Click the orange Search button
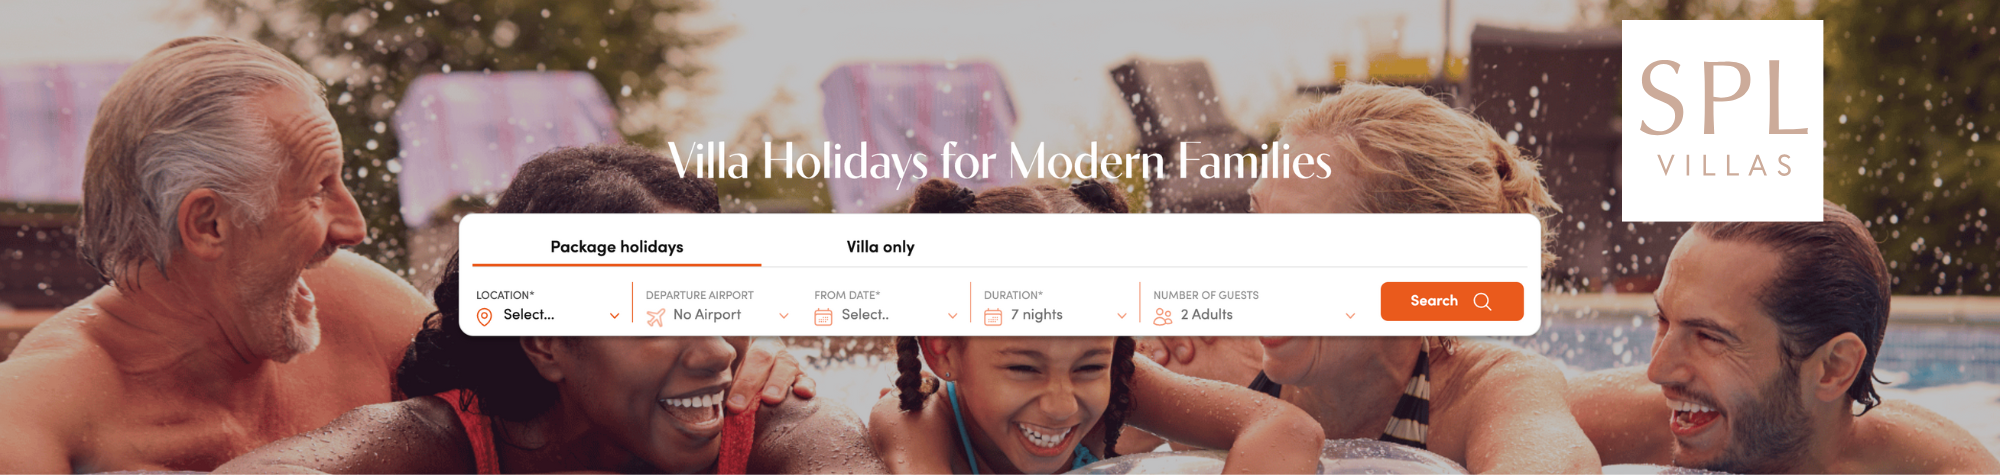The width and height of the screenshot is (2000, 475). pyautogui.click(x=1452, y=301)
